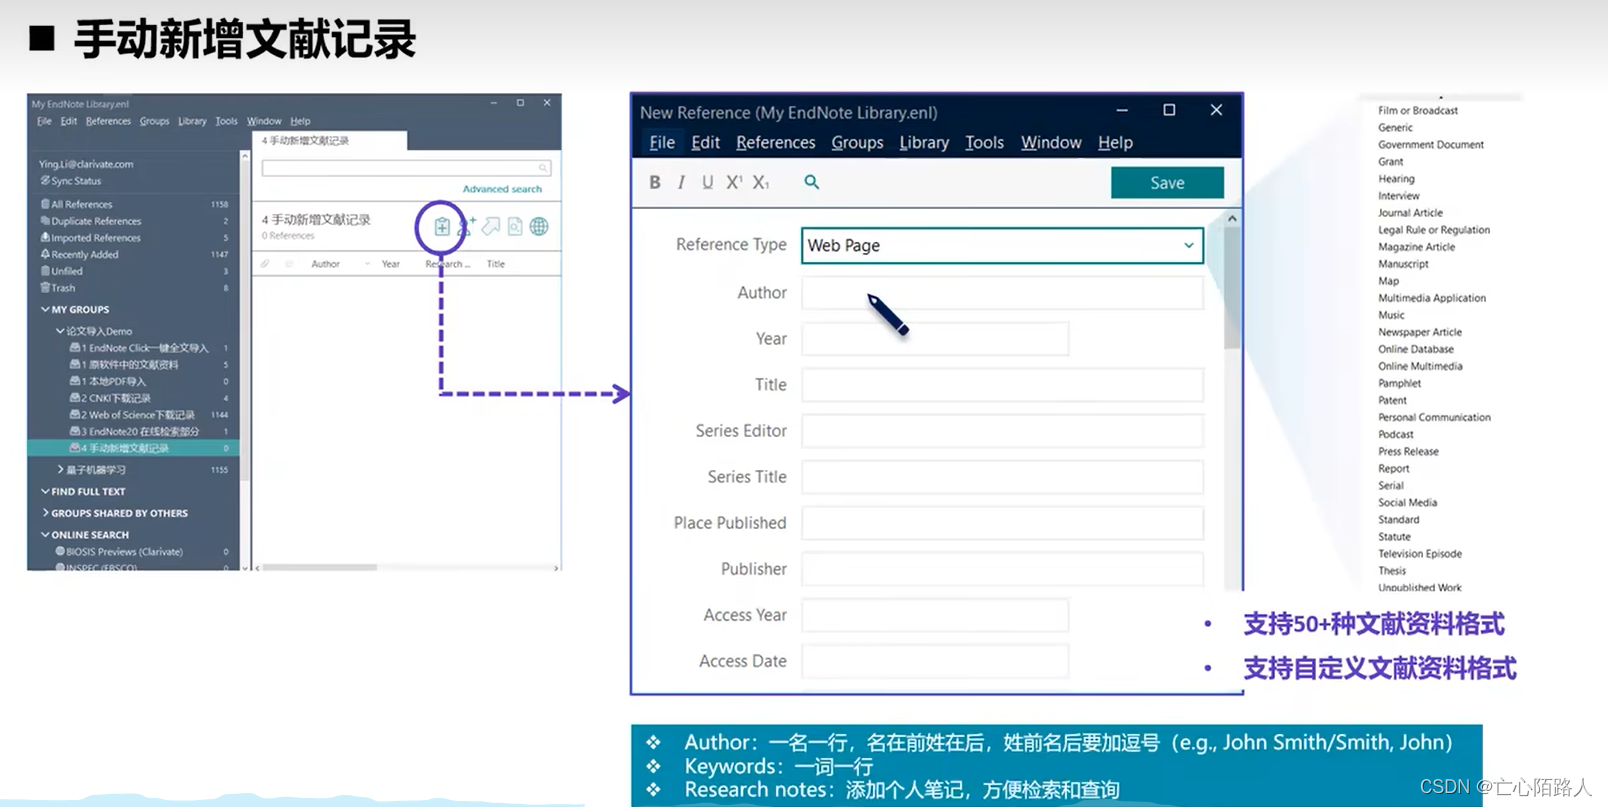
Task: Toggle Bold formatting in New Reference window
Action: tap(655, 182)
